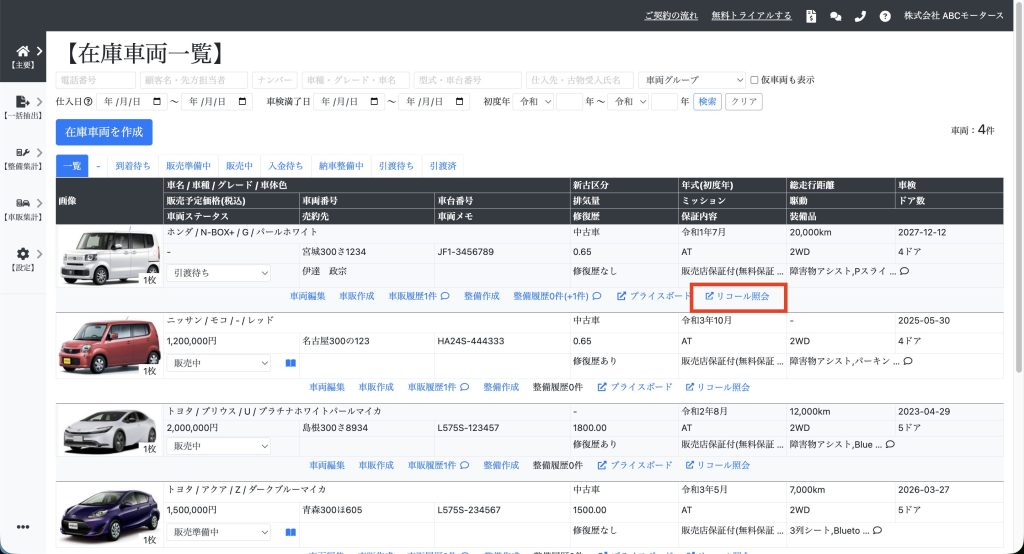This screenshot has height=554, width=1024.
Task: Expand the 車両グループ dropdown
Action: click(691, 80)
